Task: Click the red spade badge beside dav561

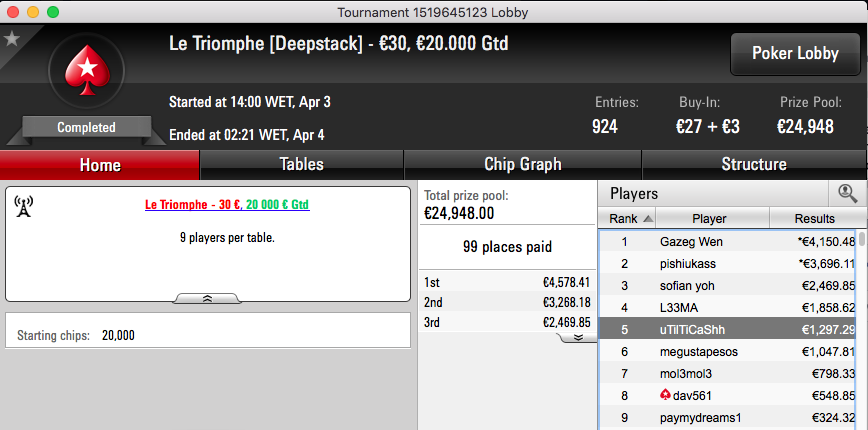Action: [665, 395]
